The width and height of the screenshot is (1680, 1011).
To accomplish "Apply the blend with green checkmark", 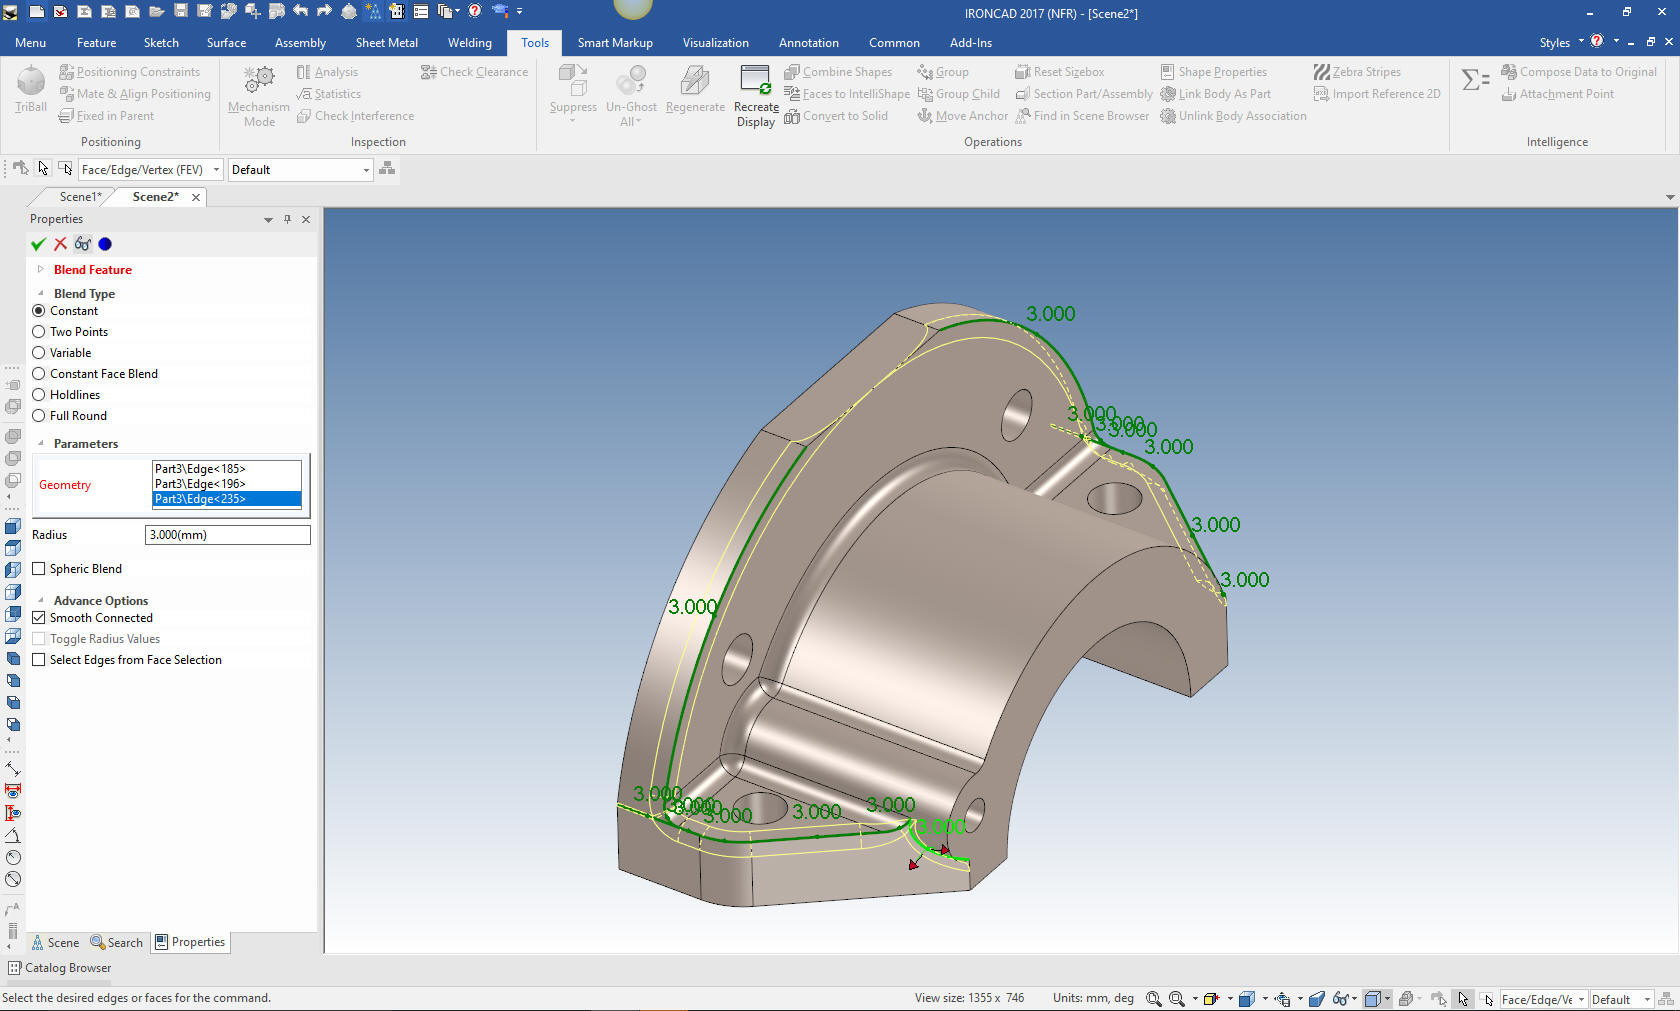I will coord(38,244).
